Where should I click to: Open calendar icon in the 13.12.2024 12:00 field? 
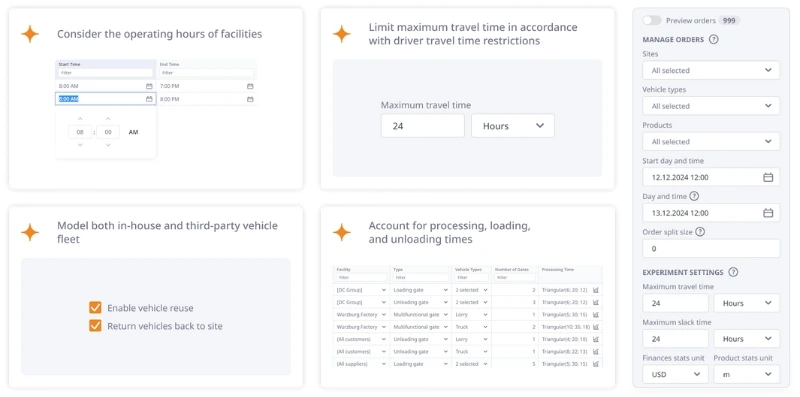pyautogui.click(x=768, y=213)
